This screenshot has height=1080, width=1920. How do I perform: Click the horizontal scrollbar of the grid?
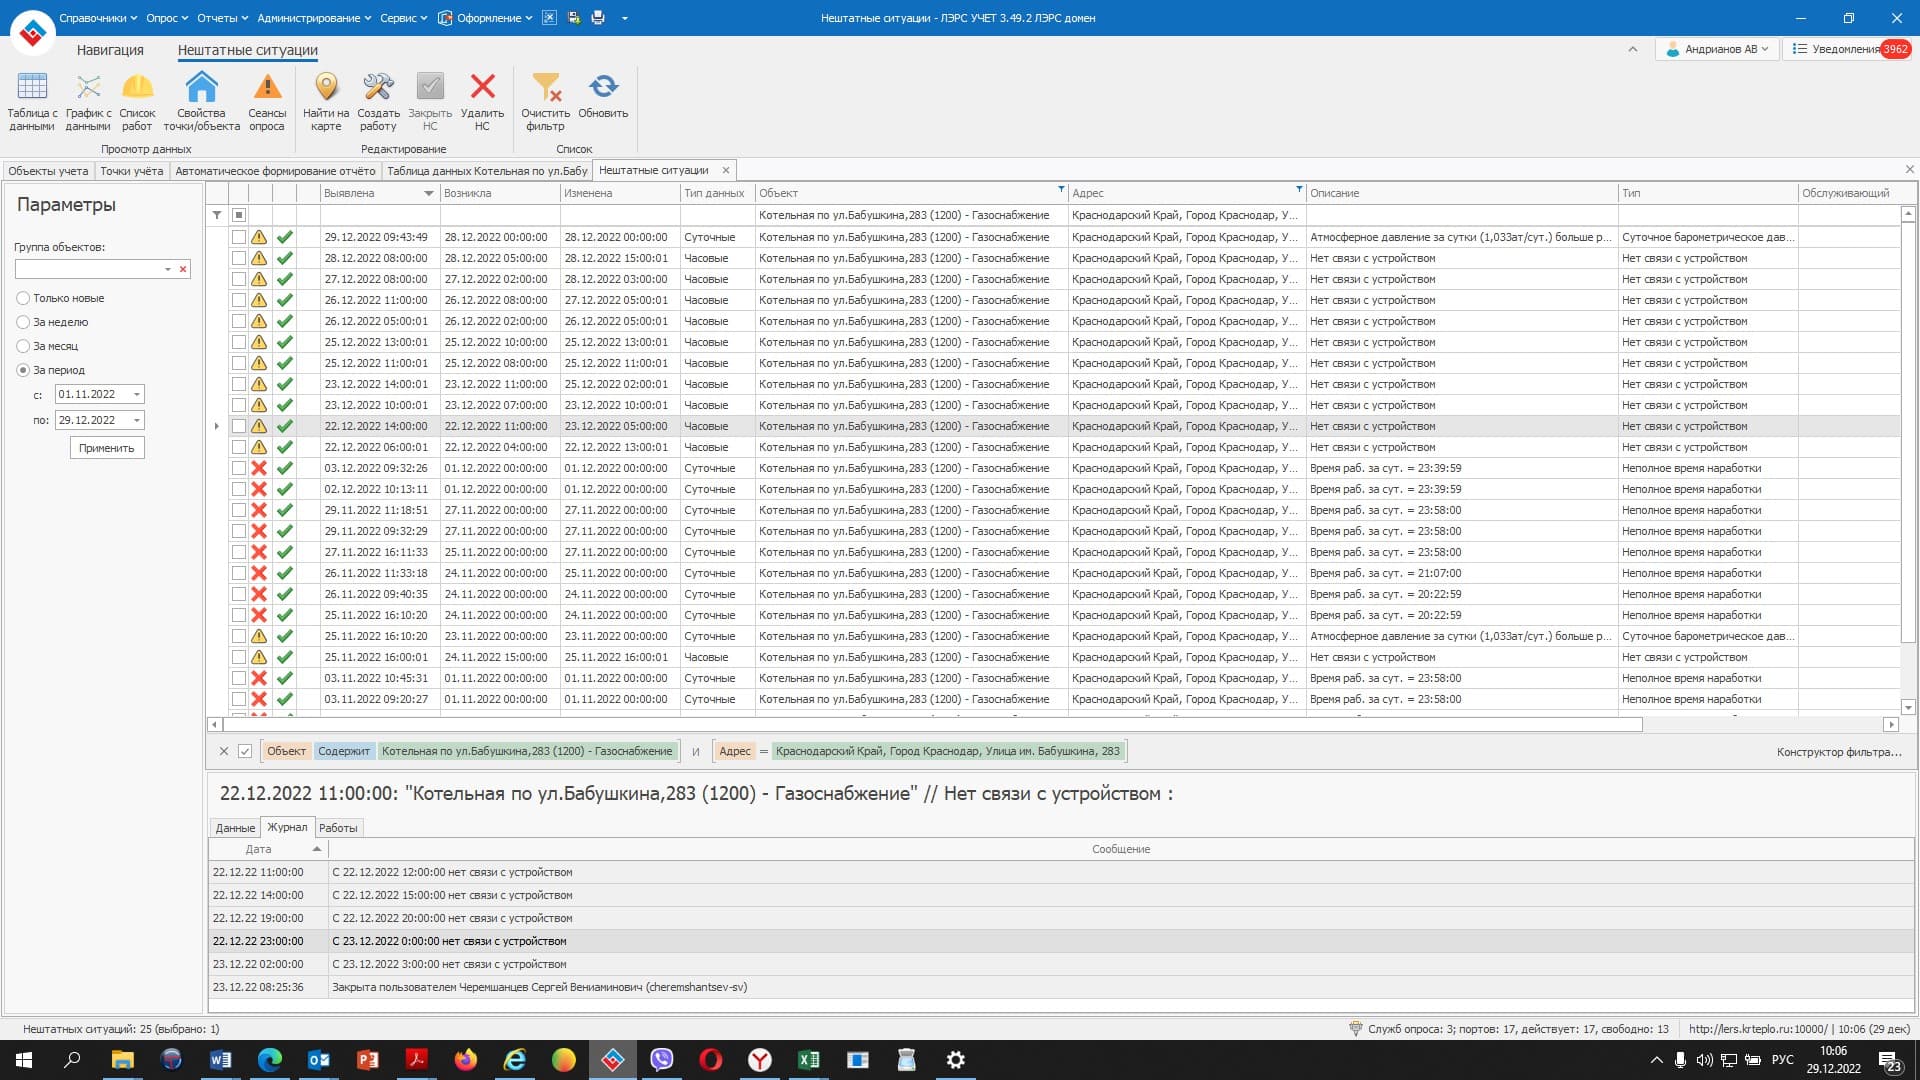[932, 724]
